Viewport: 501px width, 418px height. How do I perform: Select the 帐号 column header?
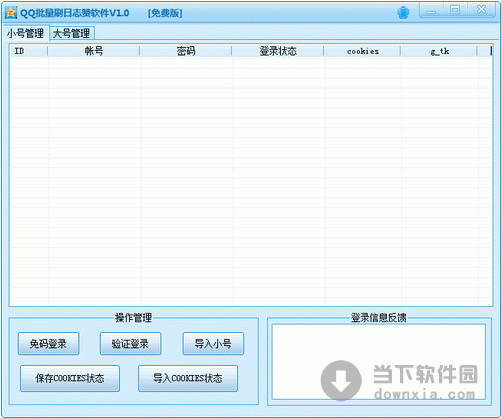pos(94,51)
